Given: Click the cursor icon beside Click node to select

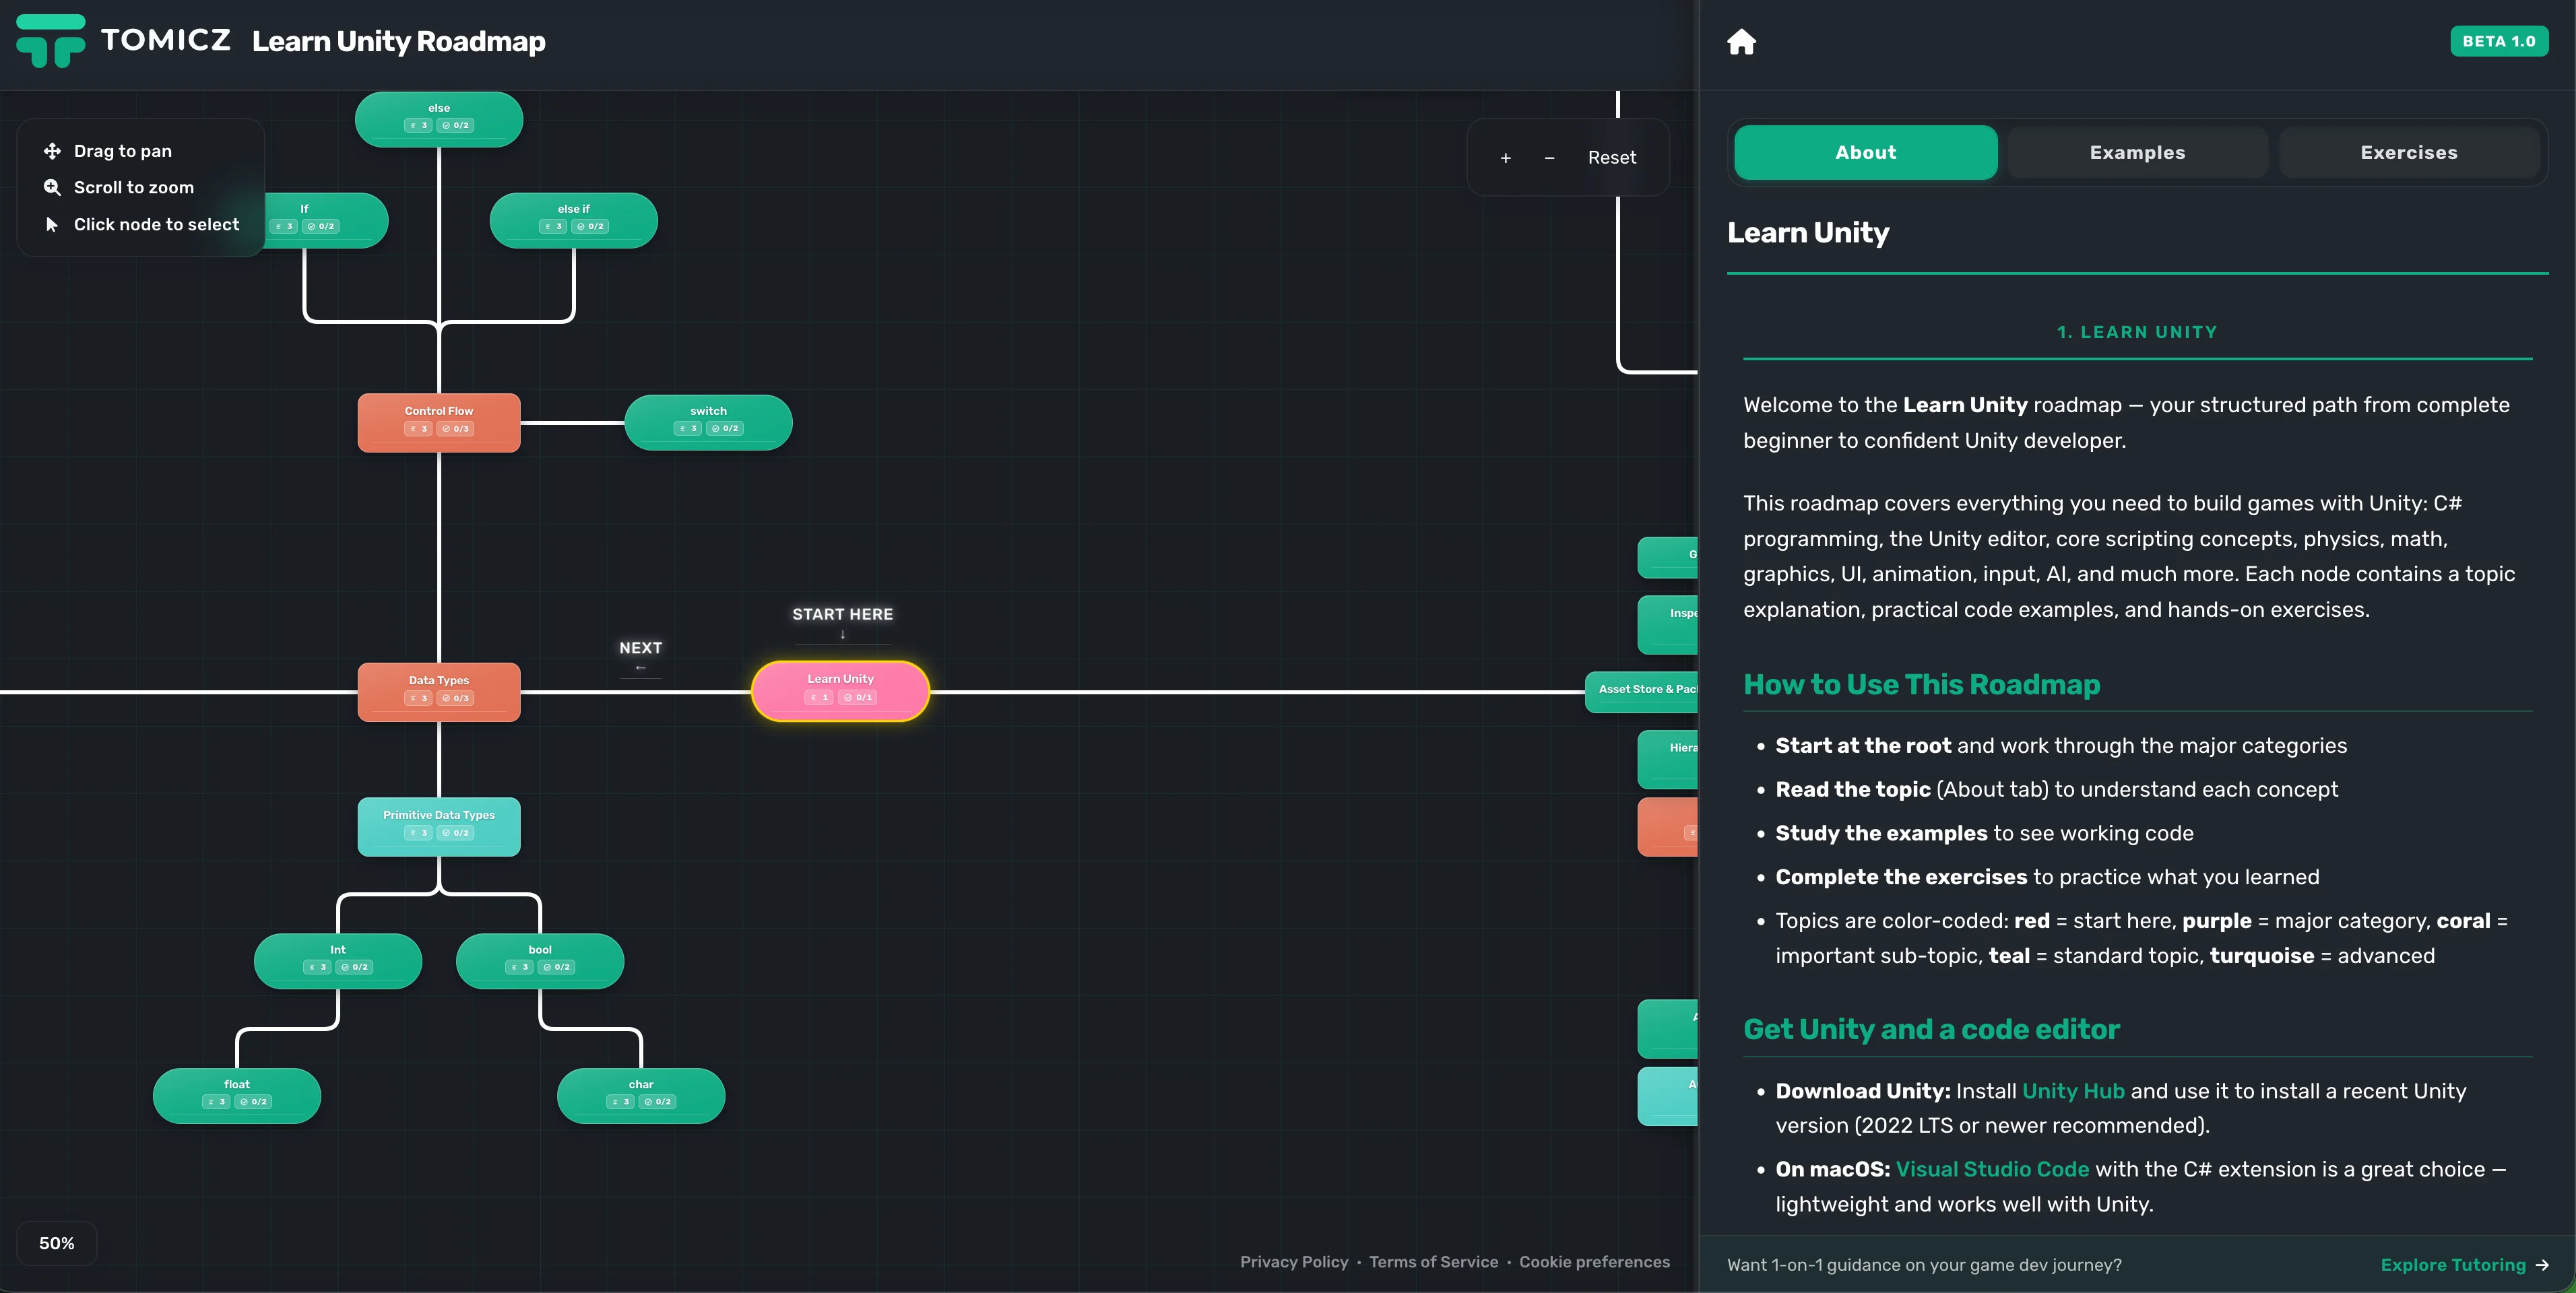Looking at the screenshot, I should [x=52, y=224].
